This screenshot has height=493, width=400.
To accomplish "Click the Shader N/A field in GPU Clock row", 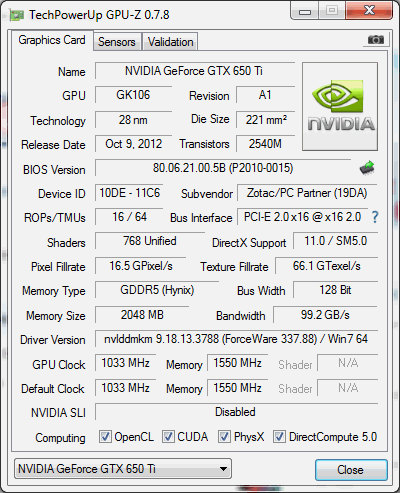I will coord(348,363).
